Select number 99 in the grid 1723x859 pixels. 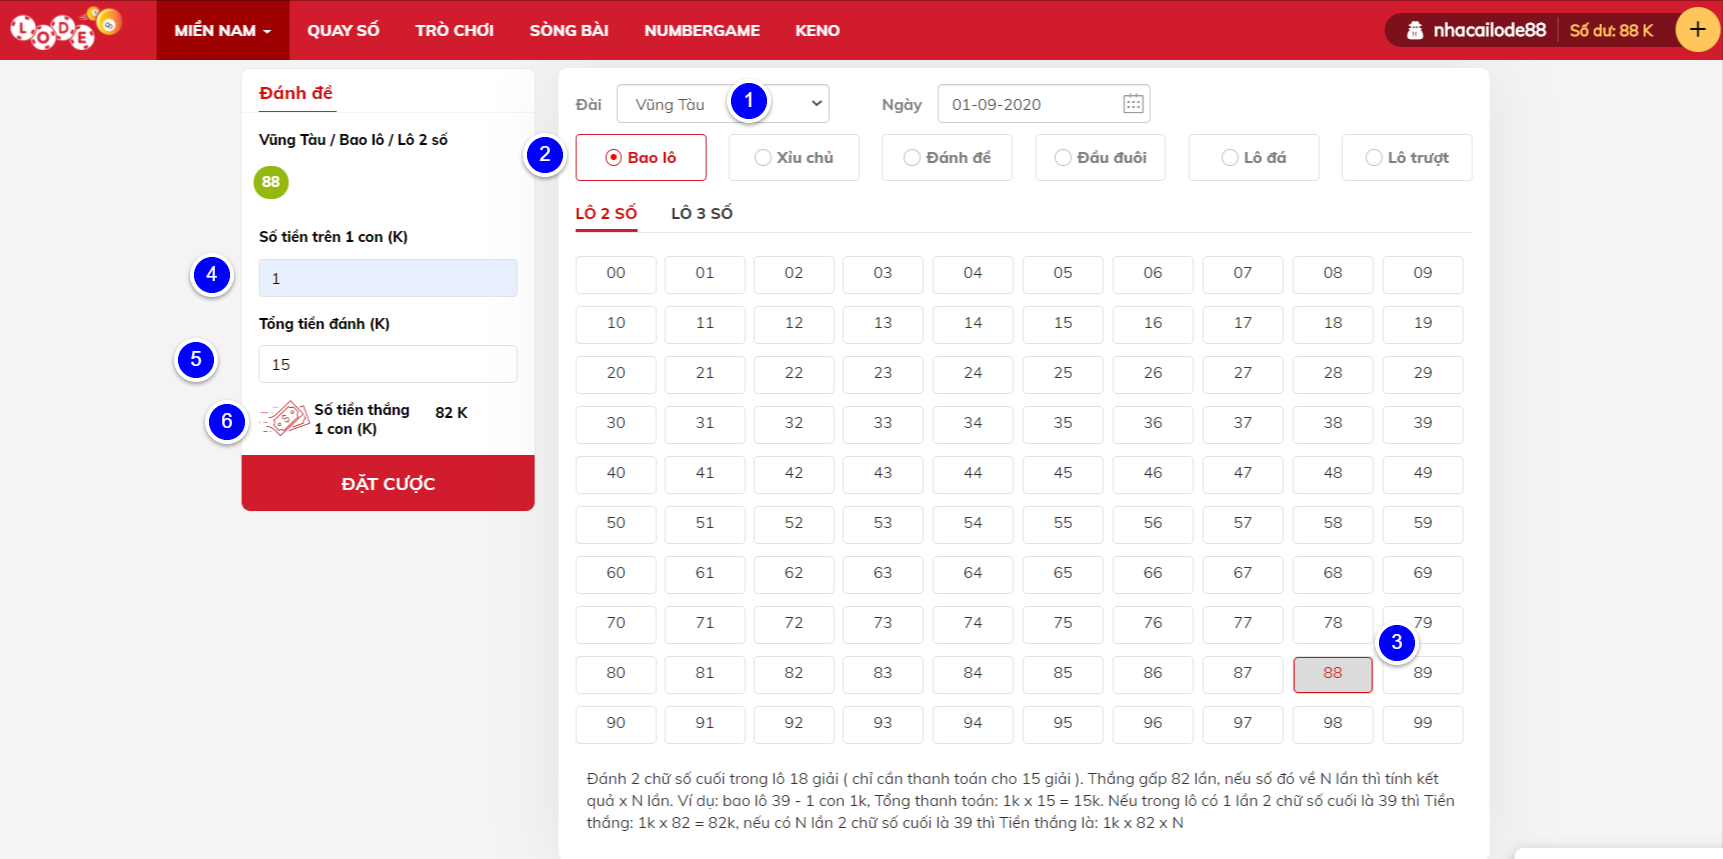[x=1423, y=724]
